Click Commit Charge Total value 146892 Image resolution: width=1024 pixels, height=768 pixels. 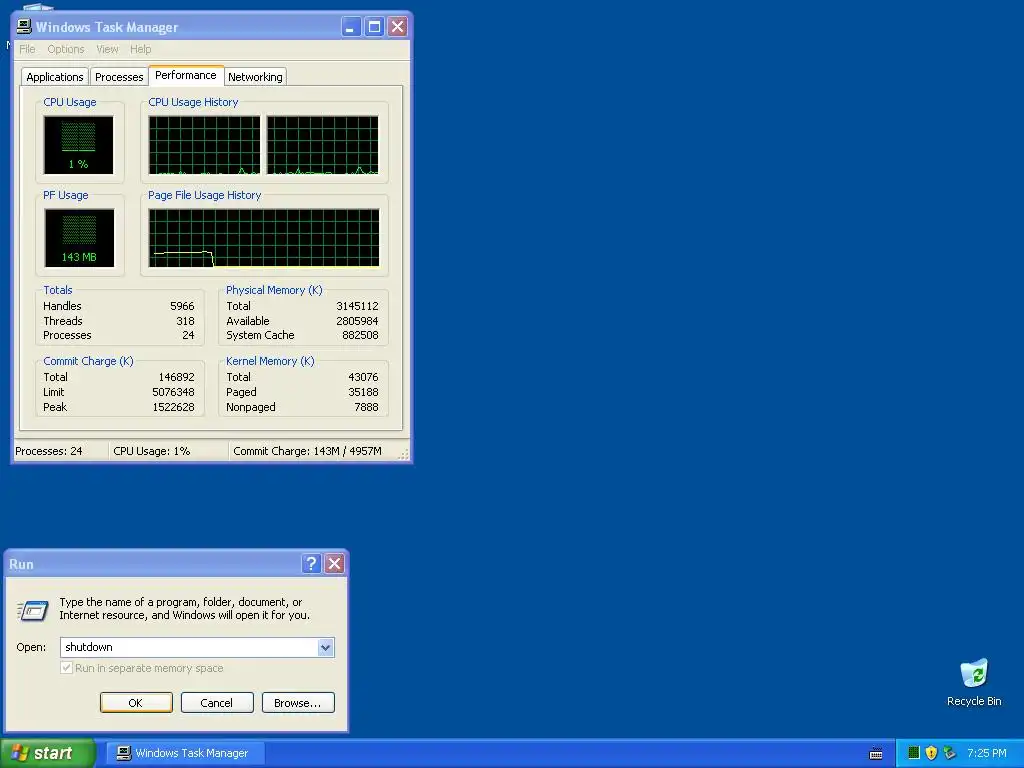coord(176,377)
